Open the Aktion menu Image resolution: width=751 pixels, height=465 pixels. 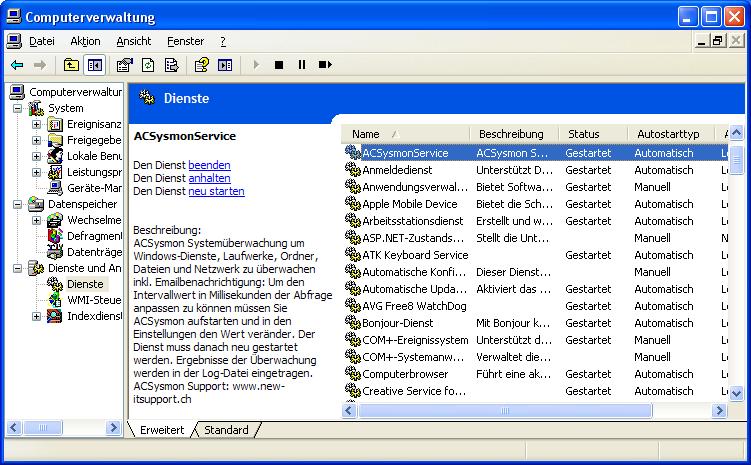tap(85, 41)
